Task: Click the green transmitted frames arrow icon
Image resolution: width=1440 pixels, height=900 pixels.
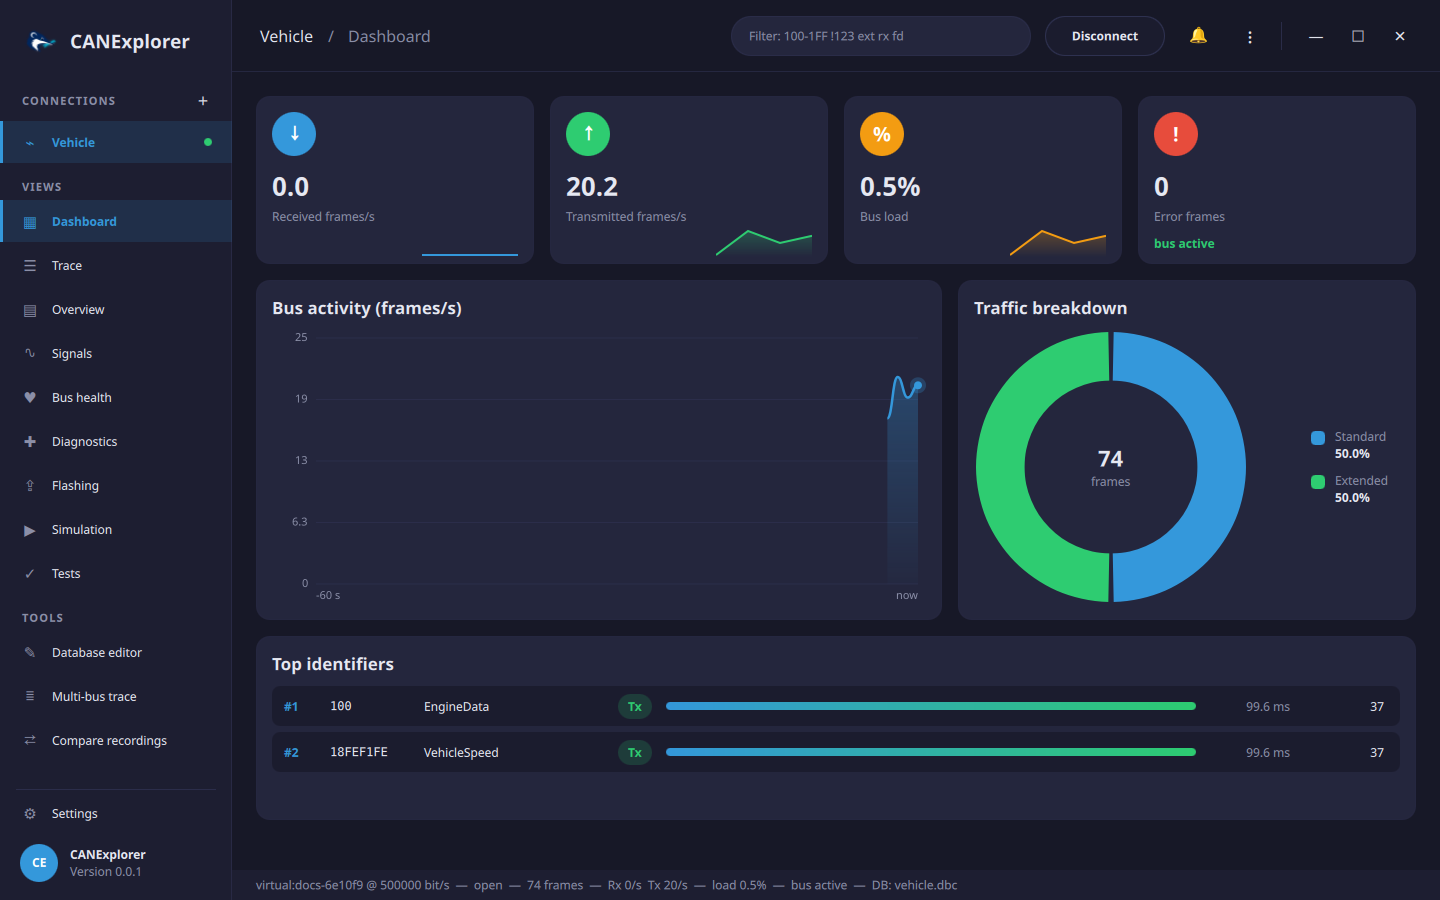Action: click(588, 134)
